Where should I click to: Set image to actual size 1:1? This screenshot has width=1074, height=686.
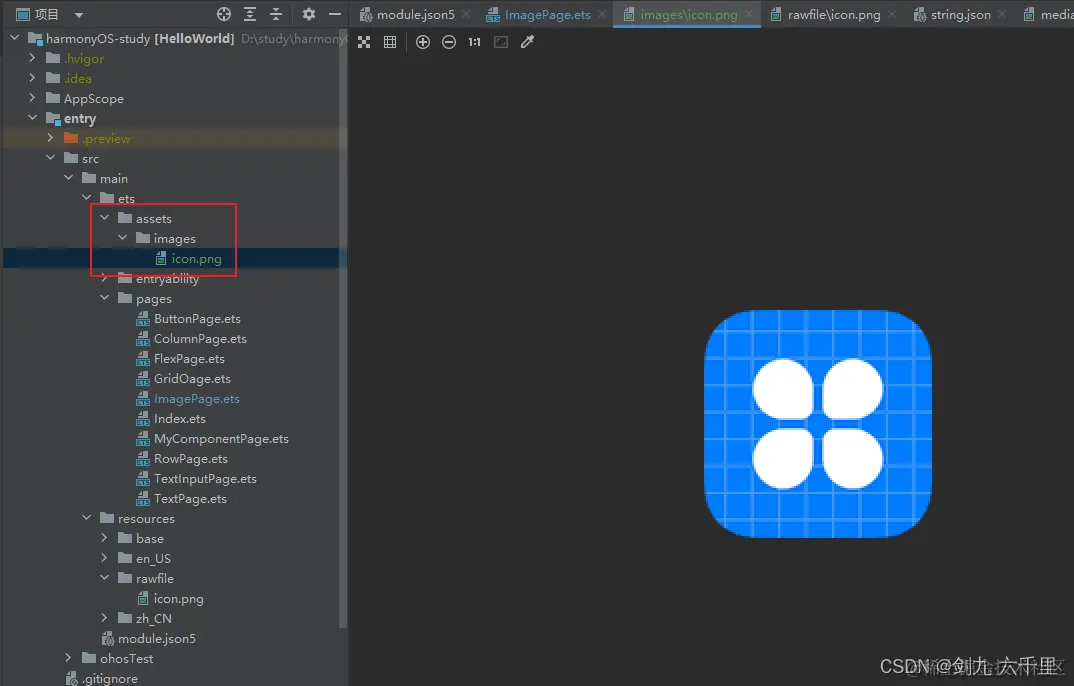point(475,42)
